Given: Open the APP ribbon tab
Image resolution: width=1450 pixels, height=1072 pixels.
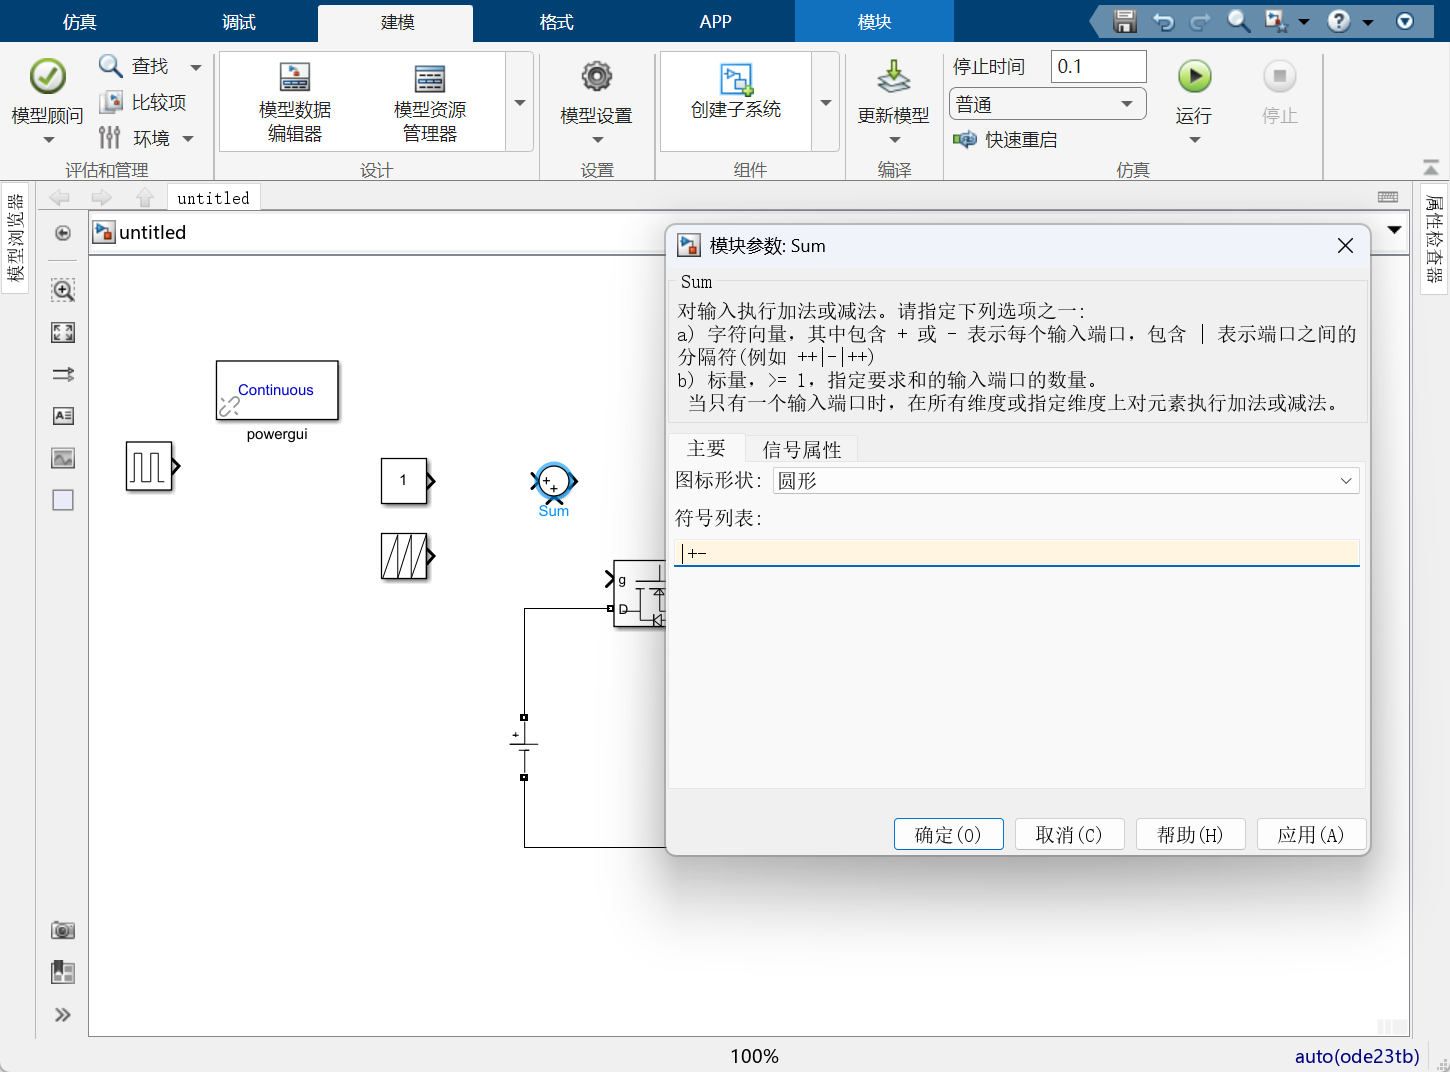Looking at the screenshot, I should (x=715, y=22).
